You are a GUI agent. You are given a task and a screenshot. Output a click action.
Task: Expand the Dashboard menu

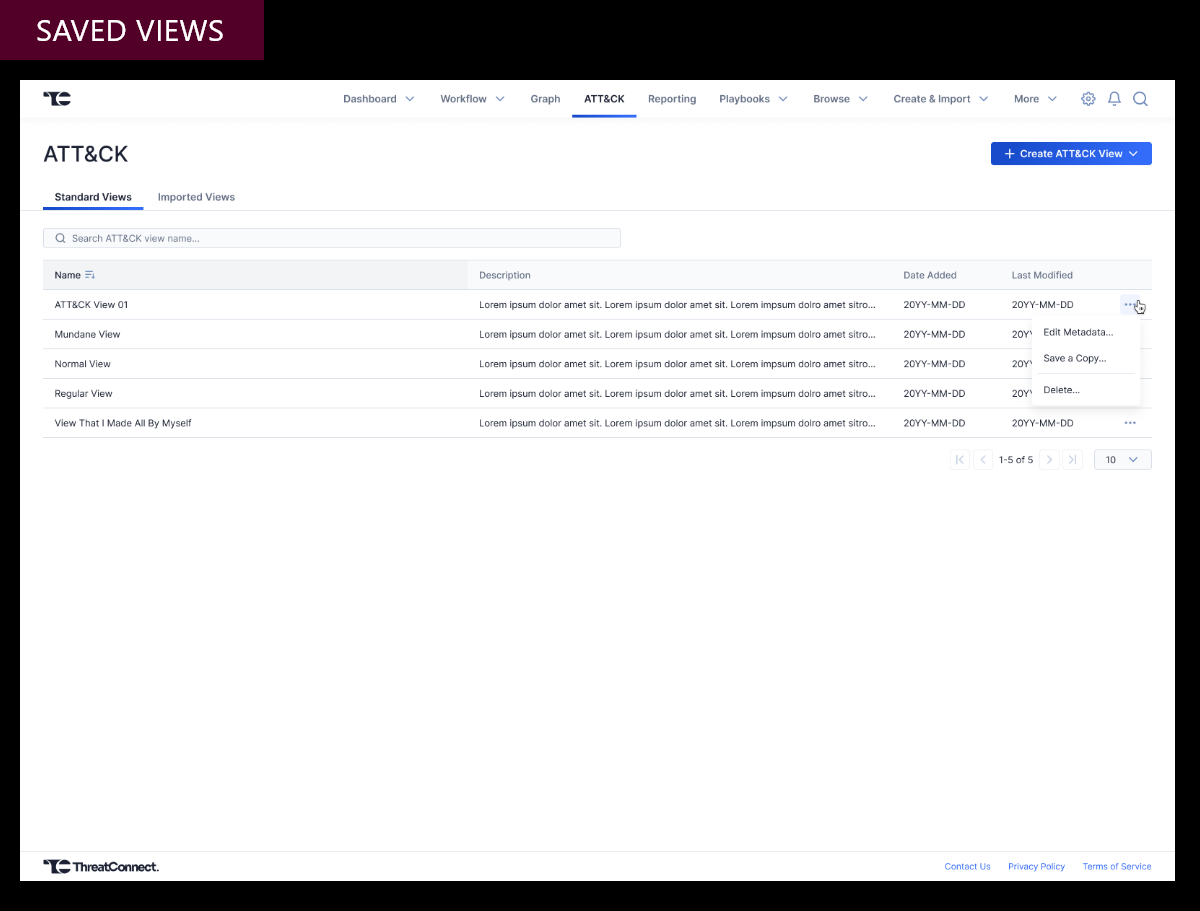[379, 99]
